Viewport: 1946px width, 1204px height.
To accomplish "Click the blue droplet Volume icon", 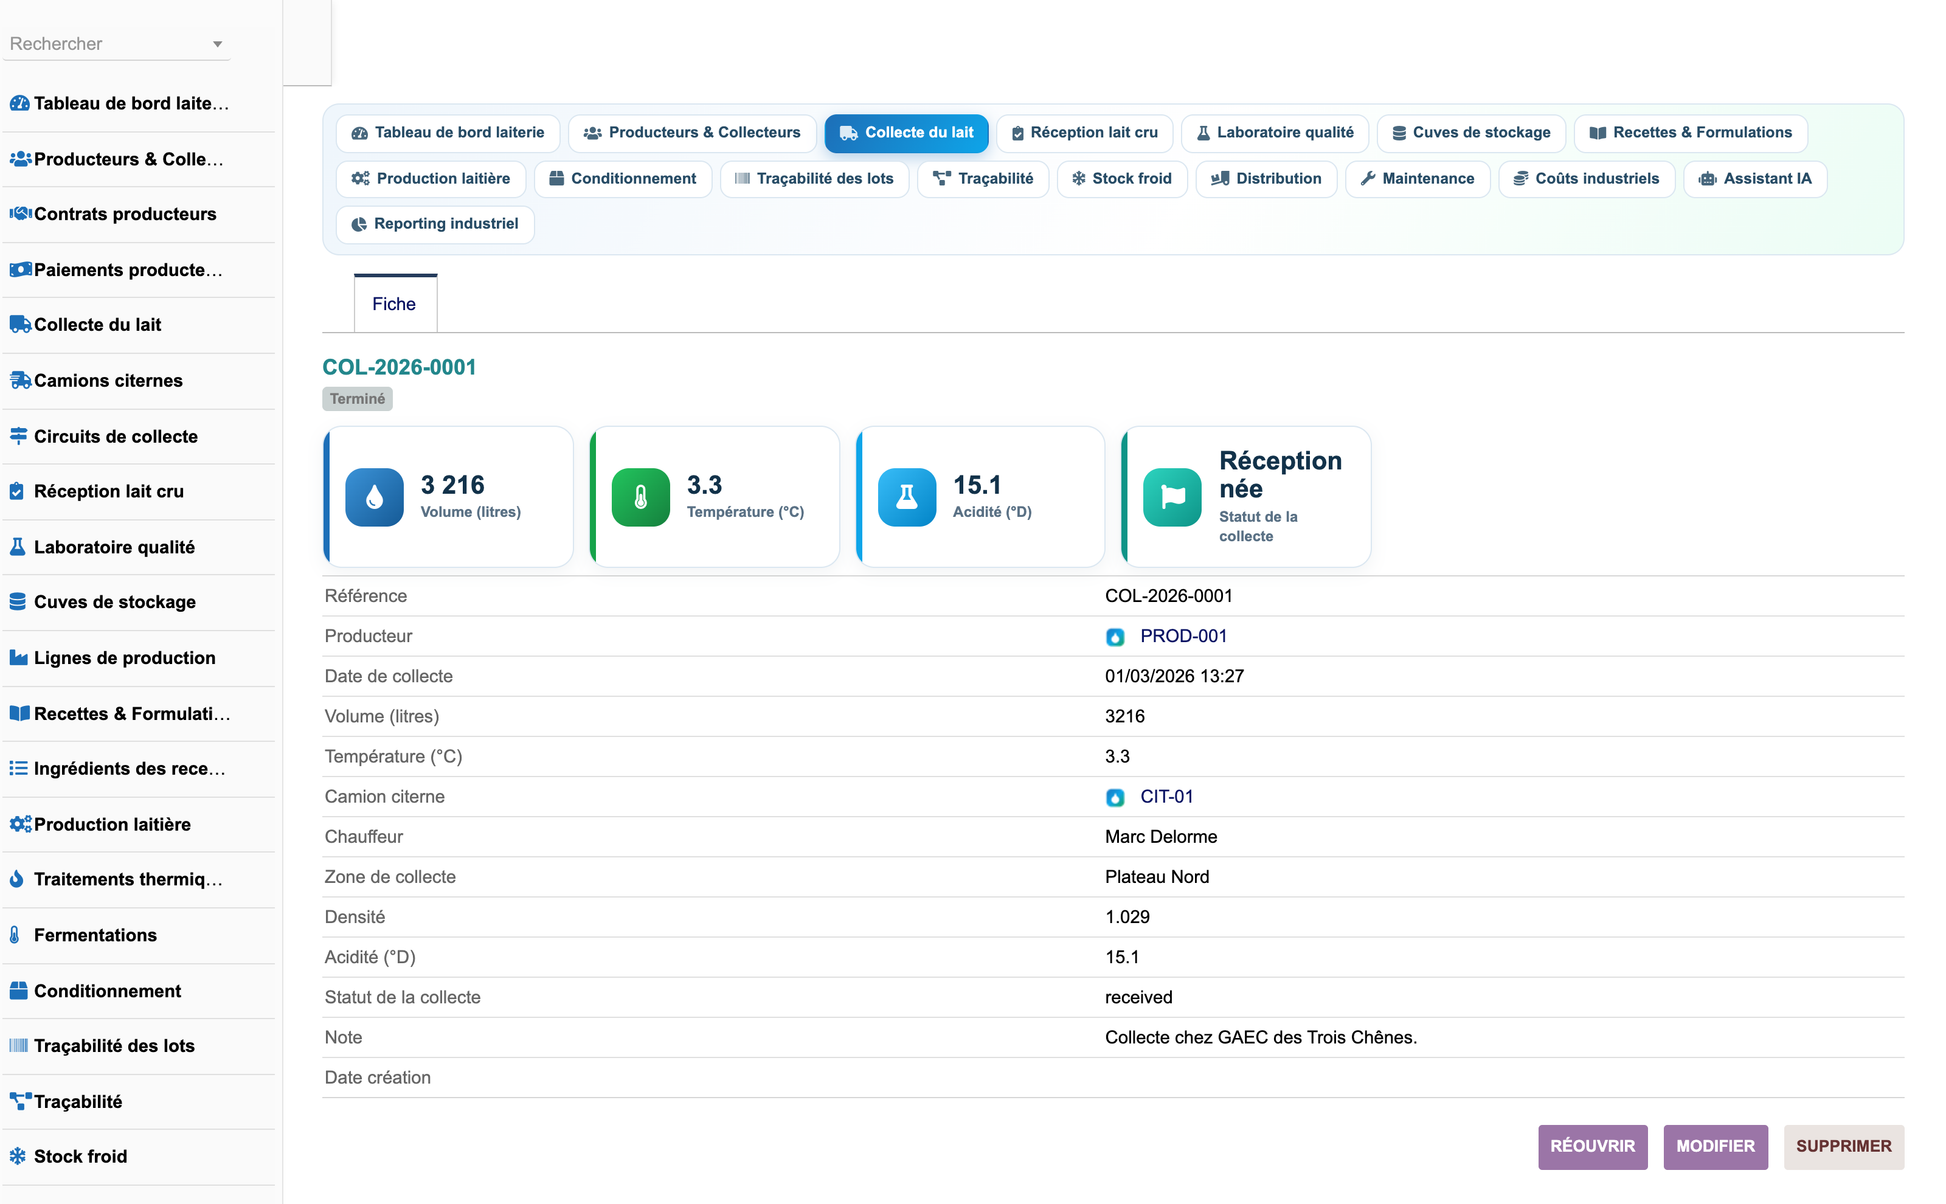I will [x=374, y=497].
